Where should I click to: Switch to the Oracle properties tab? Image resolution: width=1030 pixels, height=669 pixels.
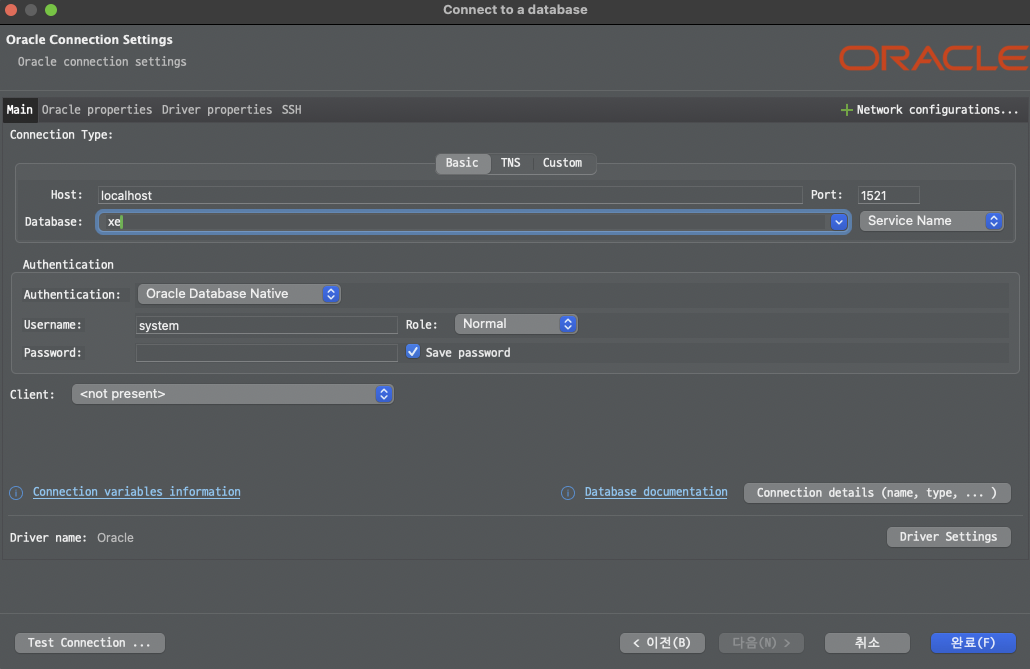[x=97, y=110]
